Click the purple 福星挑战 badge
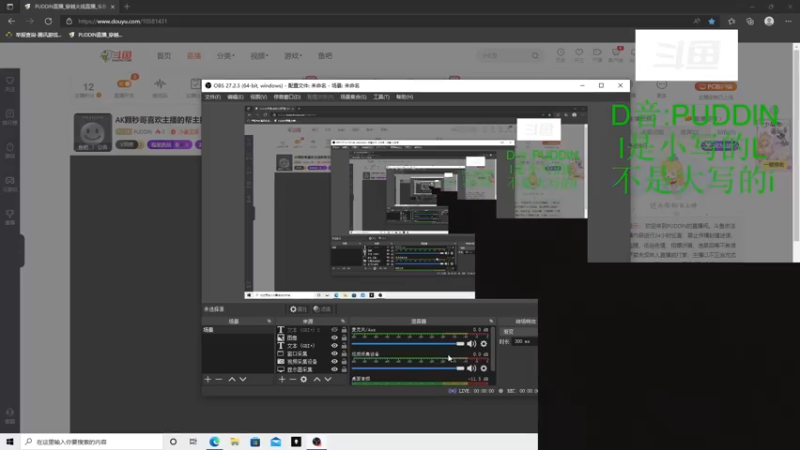The height and width of the screenshot is (450, 800). point(170,145)
